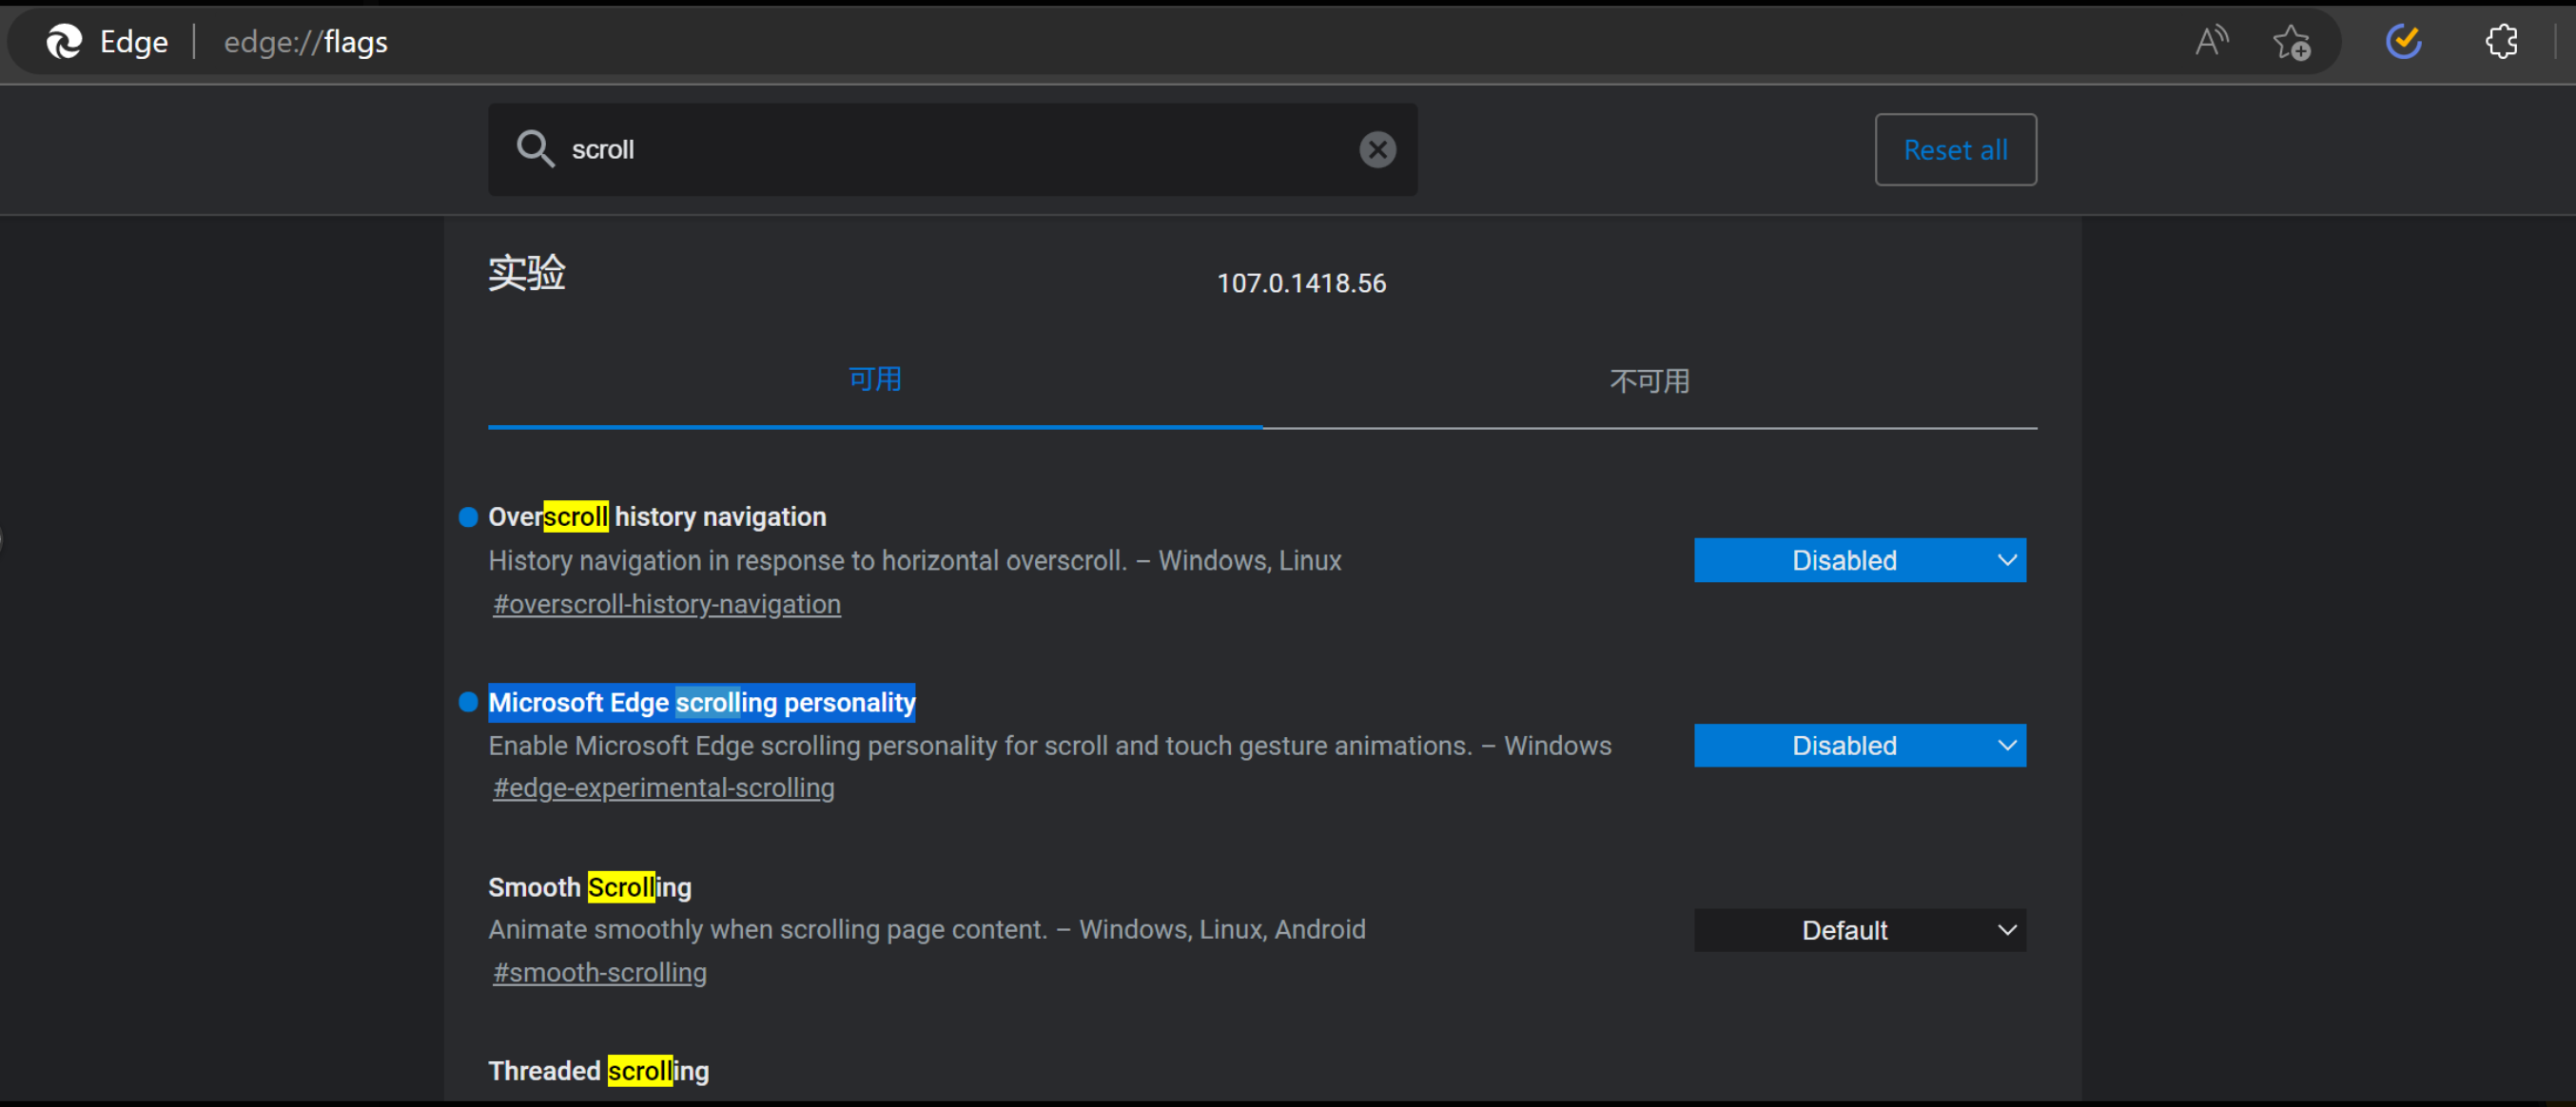Click the 实验 page heading
Viewport: 2576px width, 1107px height.
[x=527, y=272]
